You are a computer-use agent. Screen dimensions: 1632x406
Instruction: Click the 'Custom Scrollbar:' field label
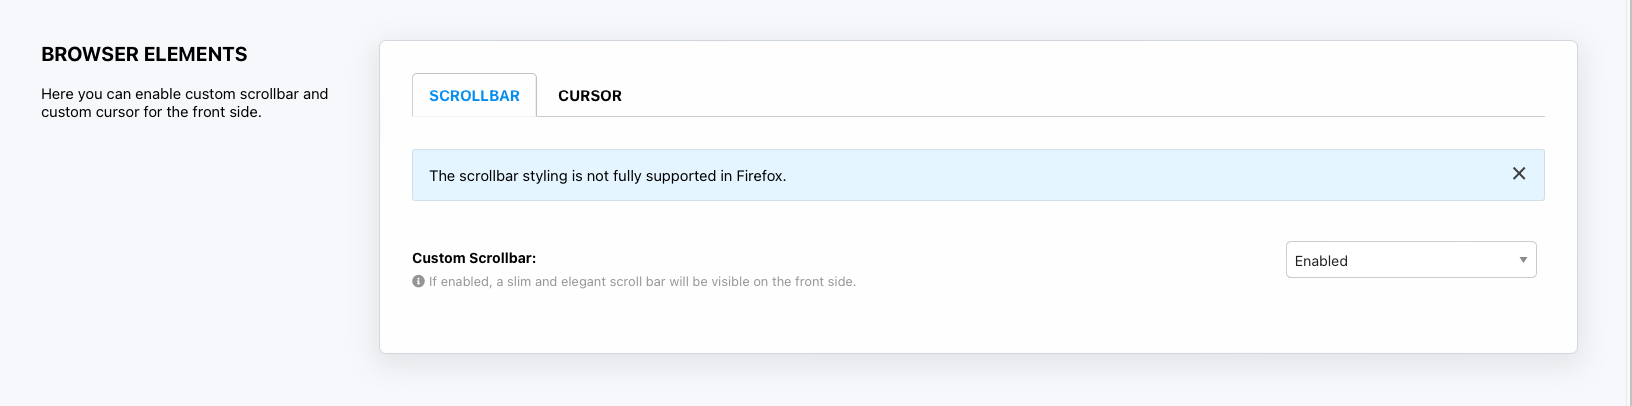coord(474,258)
